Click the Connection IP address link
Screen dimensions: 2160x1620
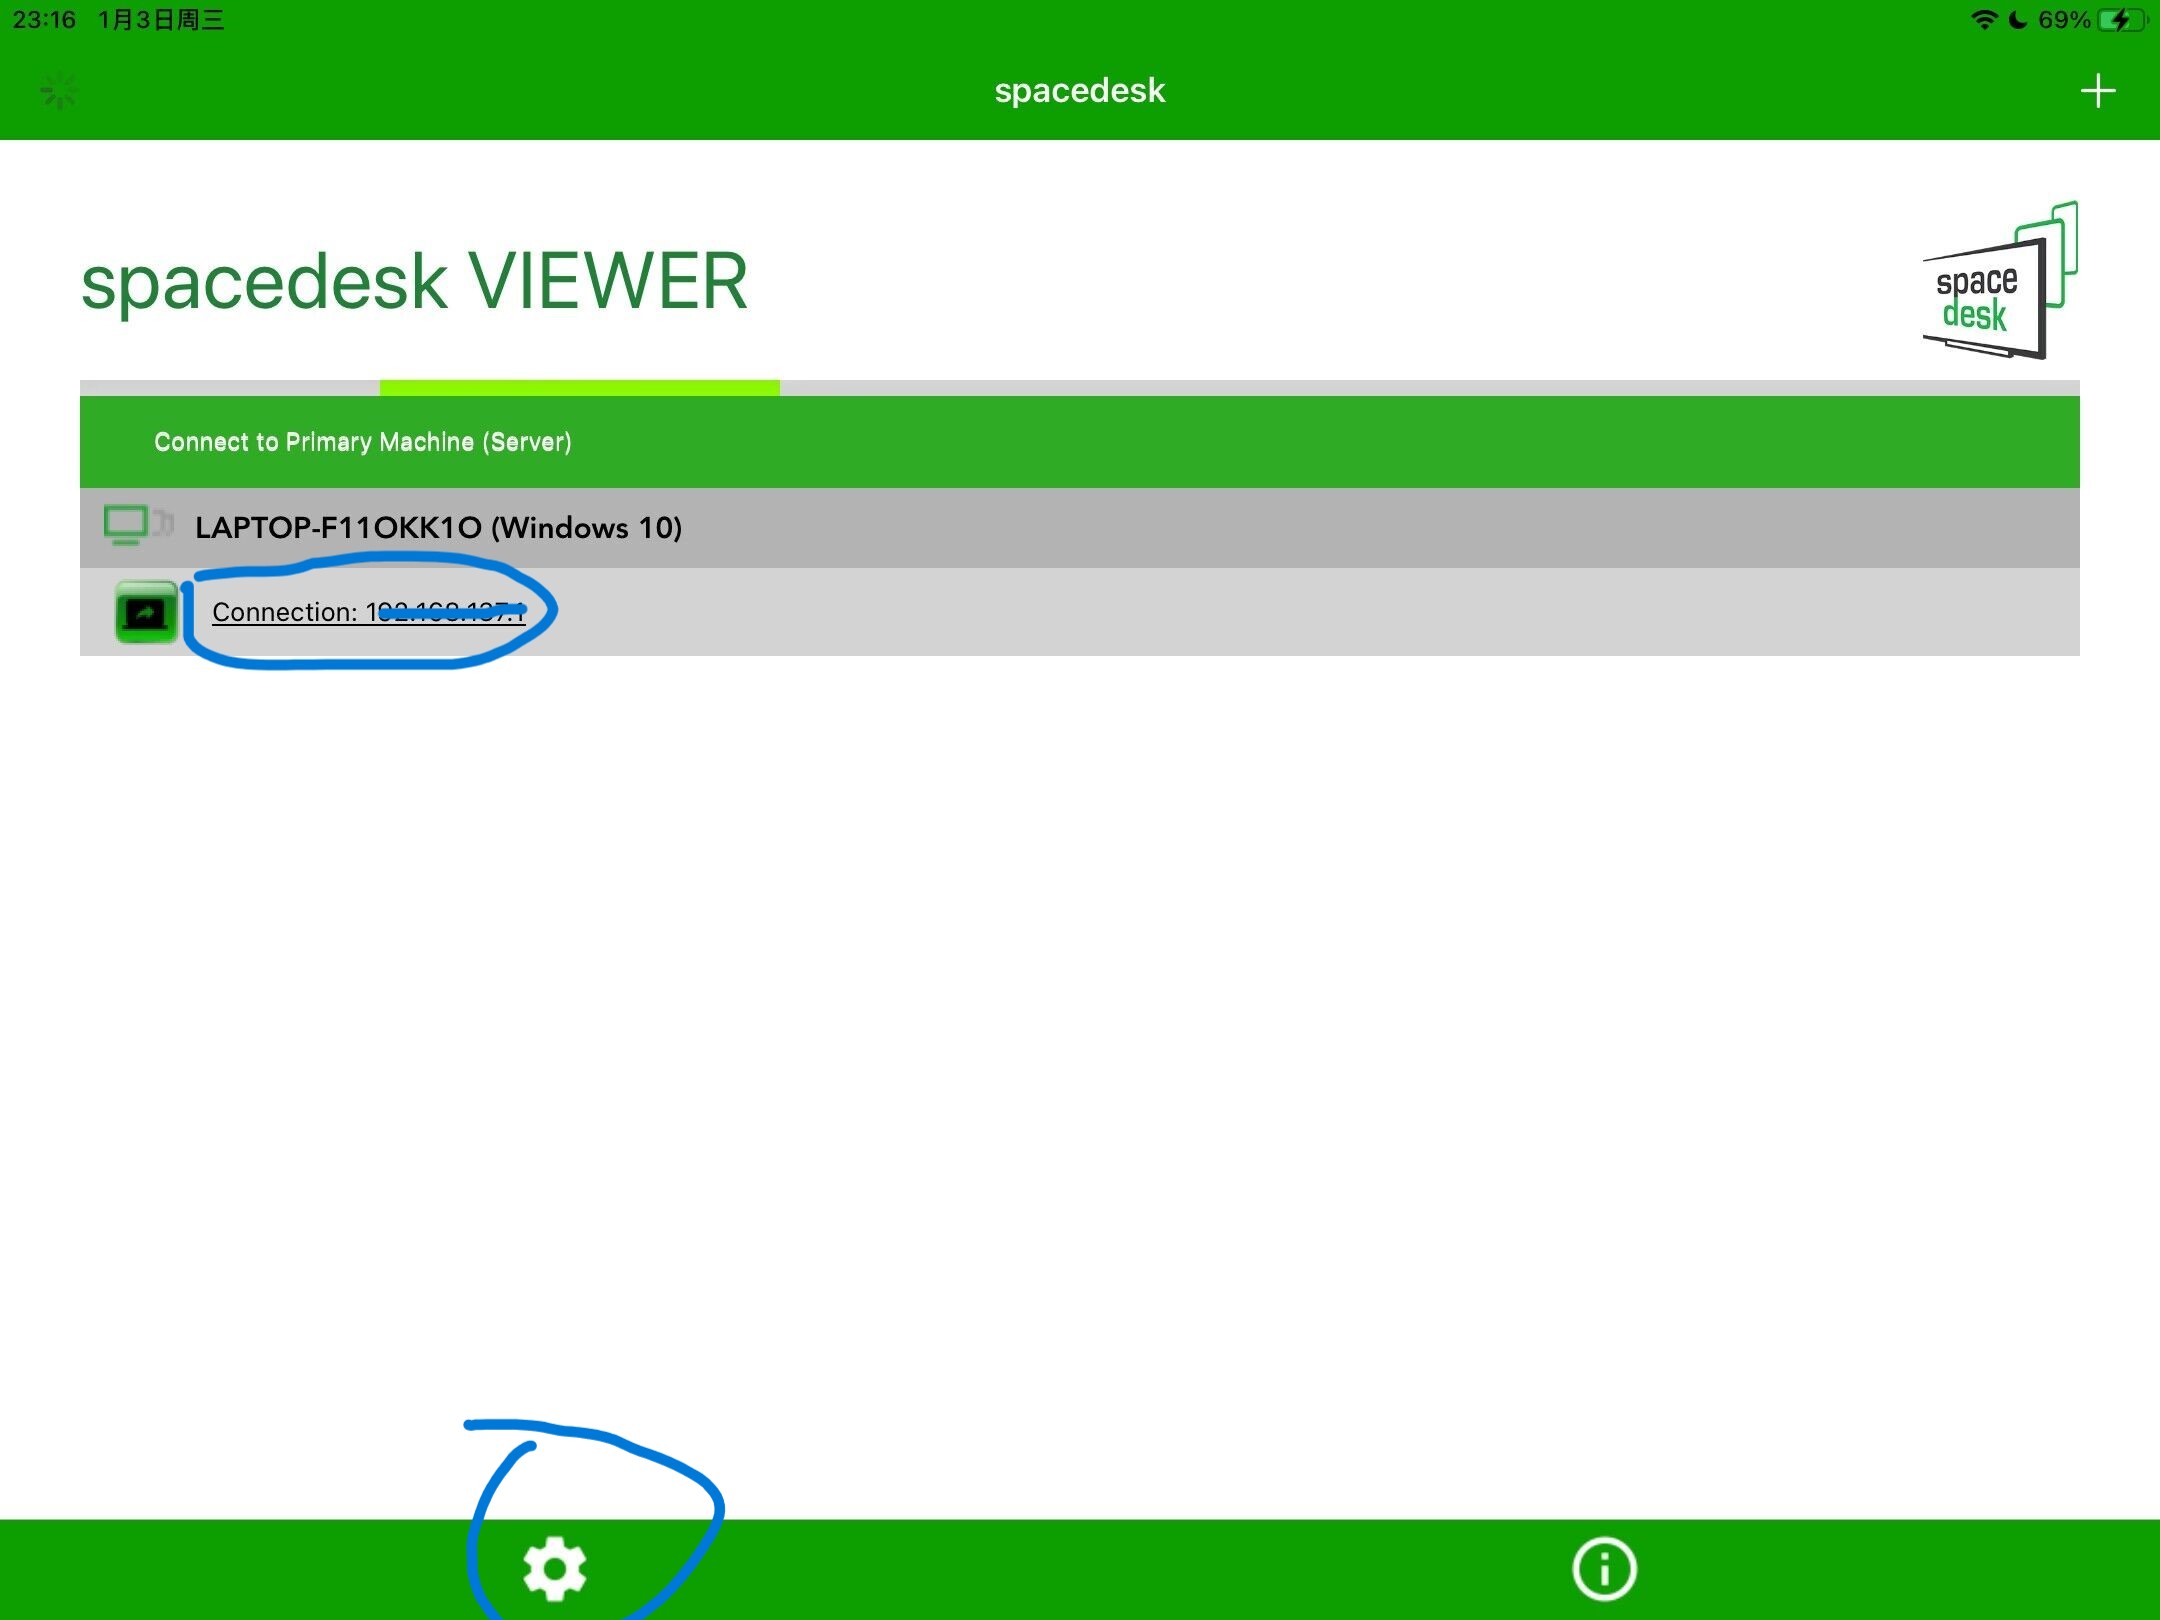(x=368, y=612)
